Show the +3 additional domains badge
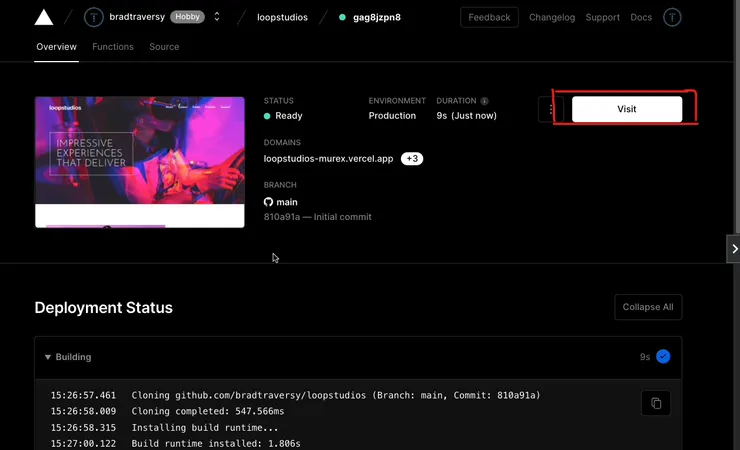Image resolution: width=740 pixels, height=450 pixels. (x=412, y=158)
